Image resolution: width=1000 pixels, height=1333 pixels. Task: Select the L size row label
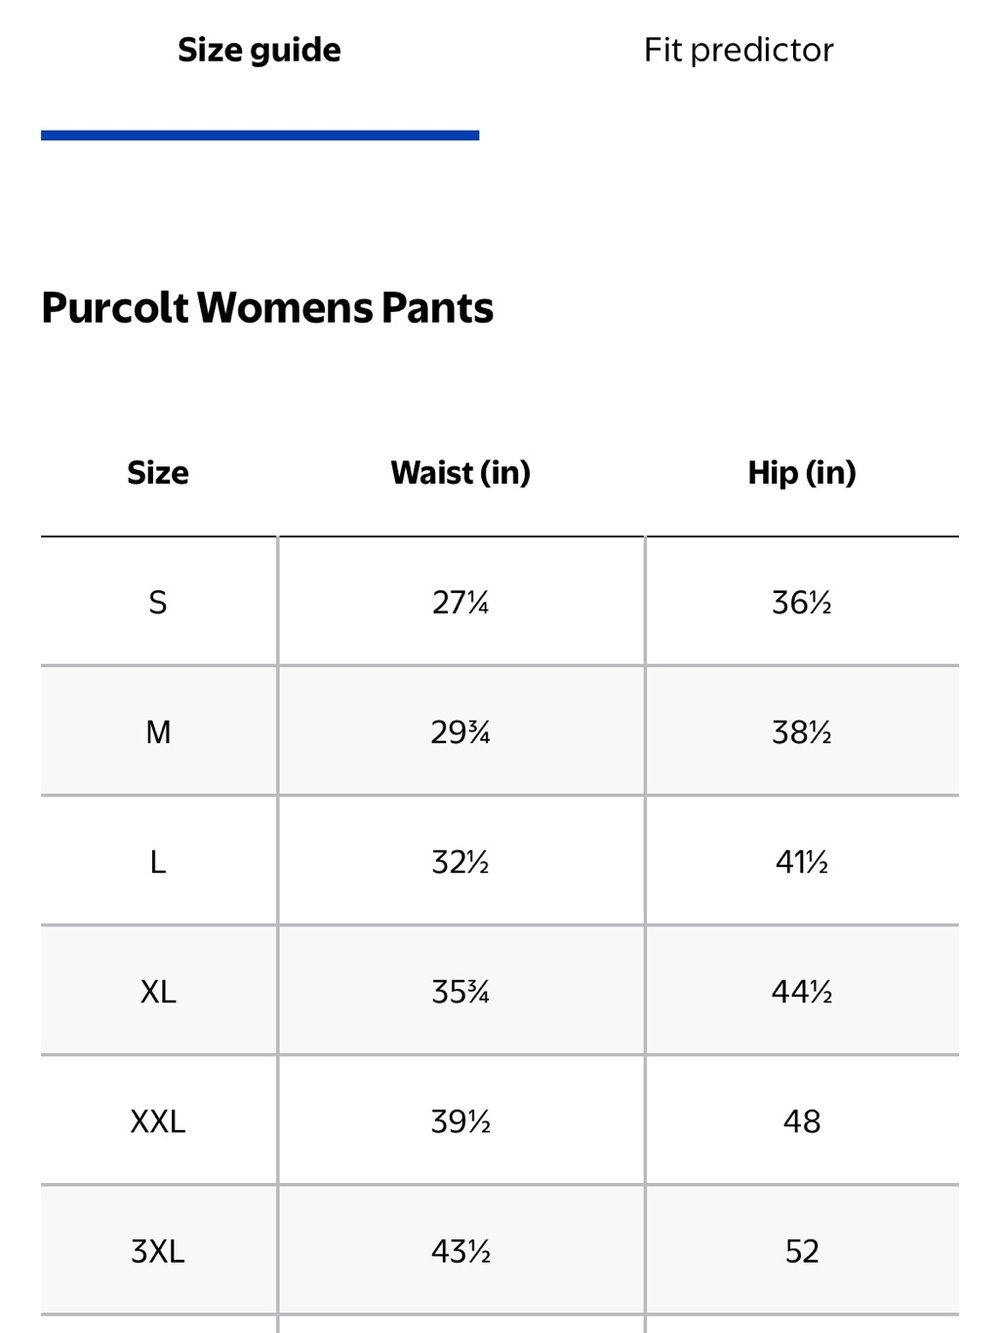pyautogui.click(x=158, y=862)
